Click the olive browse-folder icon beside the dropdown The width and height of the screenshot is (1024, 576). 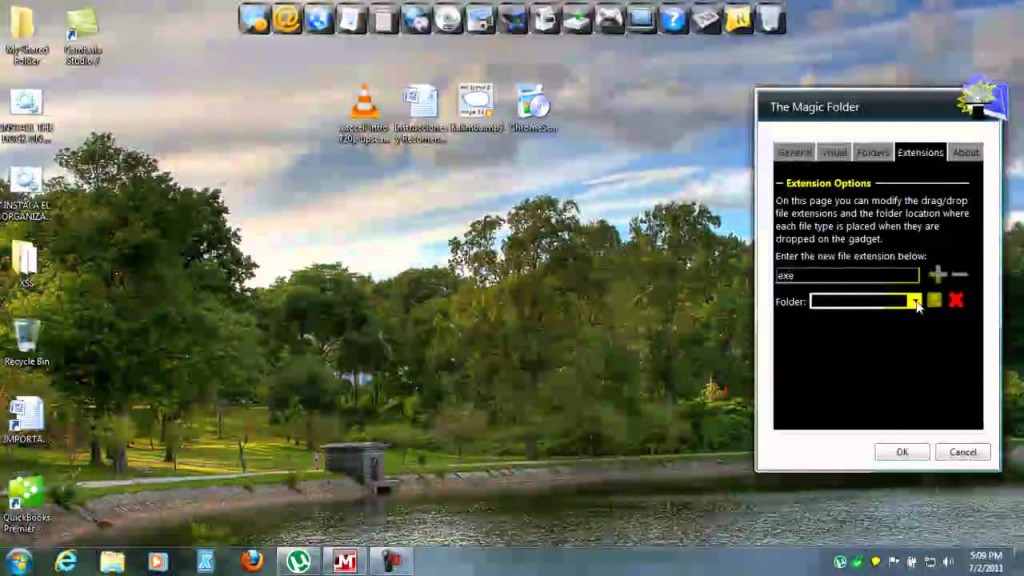(934, 300)
